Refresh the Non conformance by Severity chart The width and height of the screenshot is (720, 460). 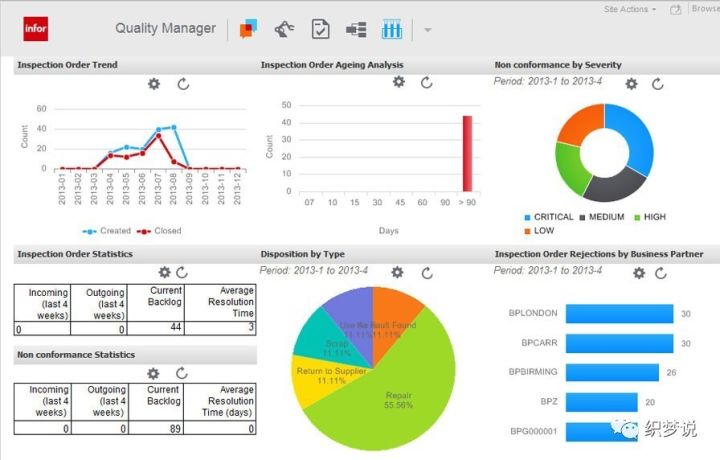tap(658, 84)
